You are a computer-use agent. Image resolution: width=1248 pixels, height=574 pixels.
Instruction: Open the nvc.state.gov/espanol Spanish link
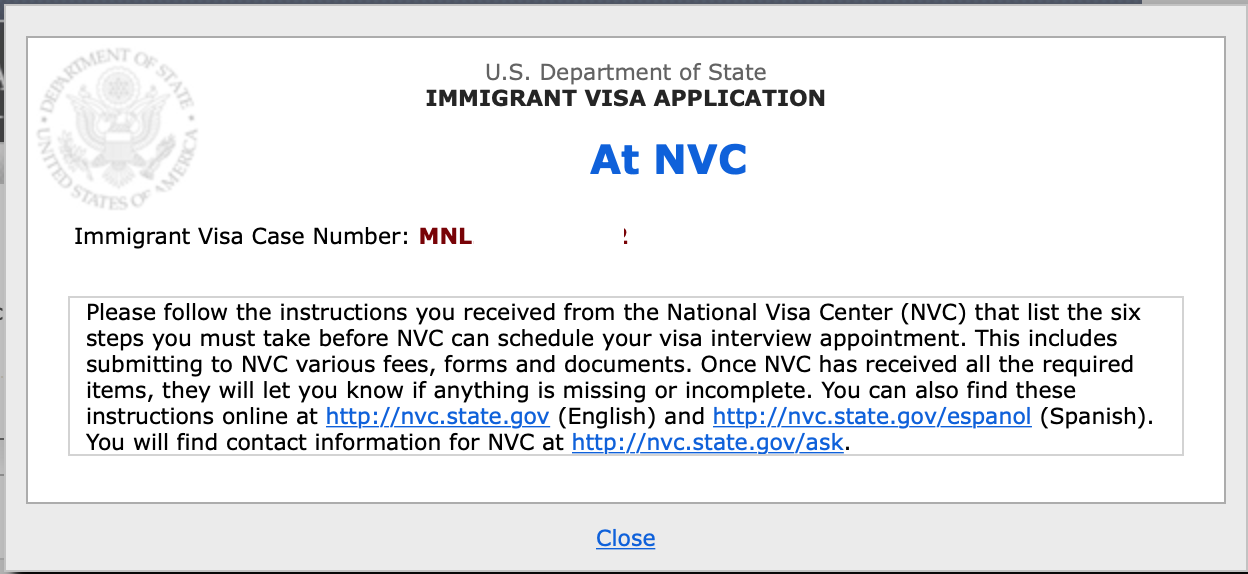pos(872,416)
